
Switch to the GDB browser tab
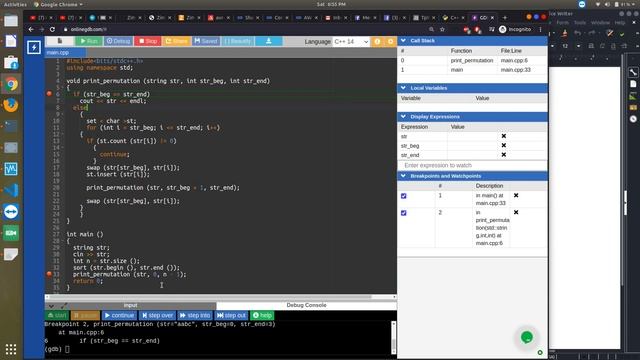click(x=483, y=18)
